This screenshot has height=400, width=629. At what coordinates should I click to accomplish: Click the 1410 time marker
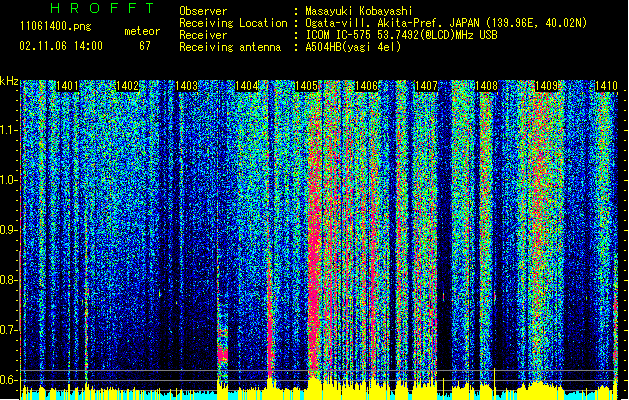(x=606, y=86)
